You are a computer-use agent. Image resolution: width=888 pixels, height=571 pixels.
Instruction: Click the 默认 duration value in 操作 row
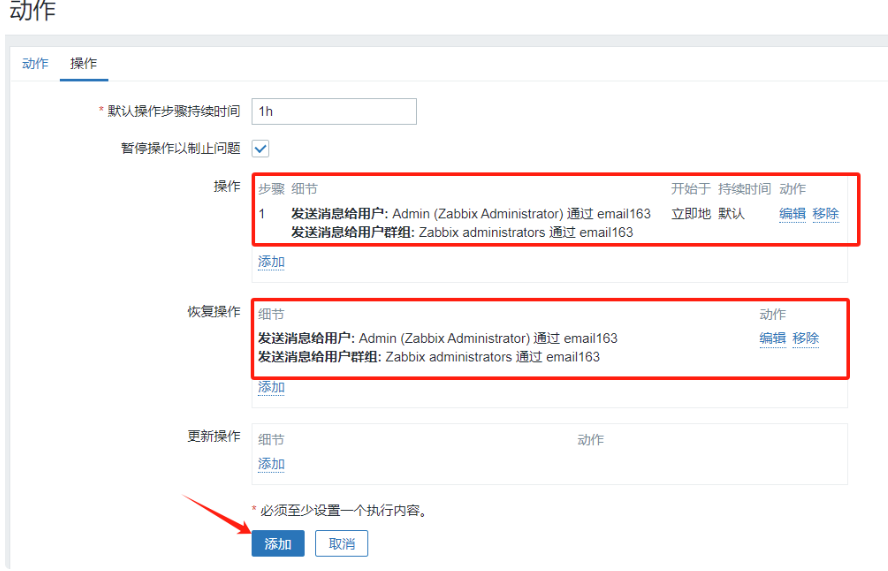[x=731, y=214]
